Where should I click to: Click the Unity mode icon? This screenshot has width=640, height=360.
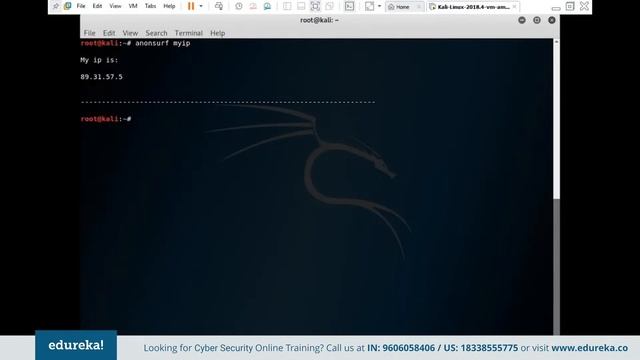pyautogui.click(x=329, y=6)
